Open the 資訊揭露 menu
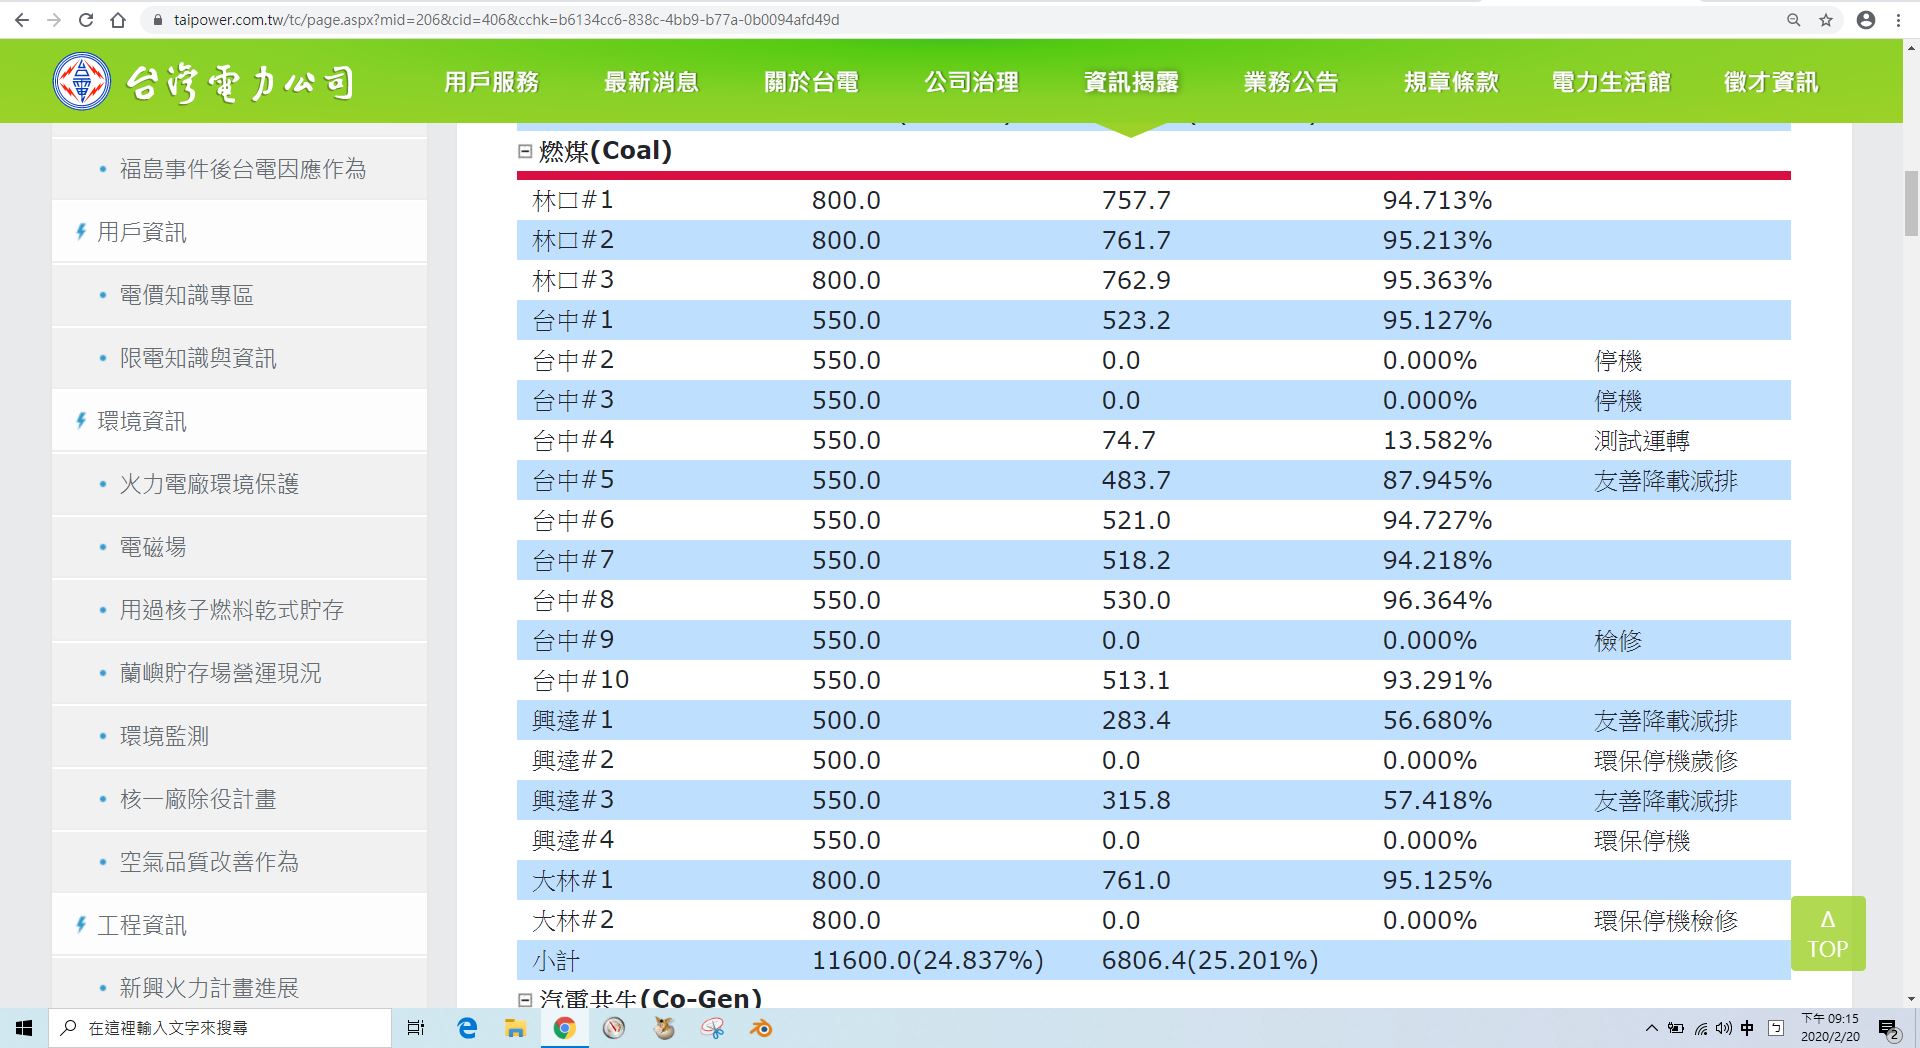This screenshot has height=1048, width=1920. pyautogui.click(x=1131, y=82)
